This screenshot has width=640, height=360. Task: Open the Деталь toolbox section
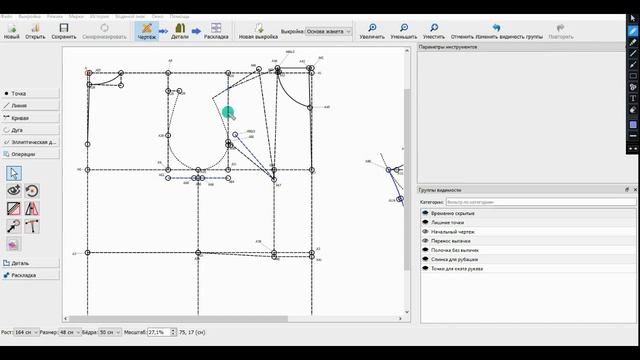click(30, 263)
